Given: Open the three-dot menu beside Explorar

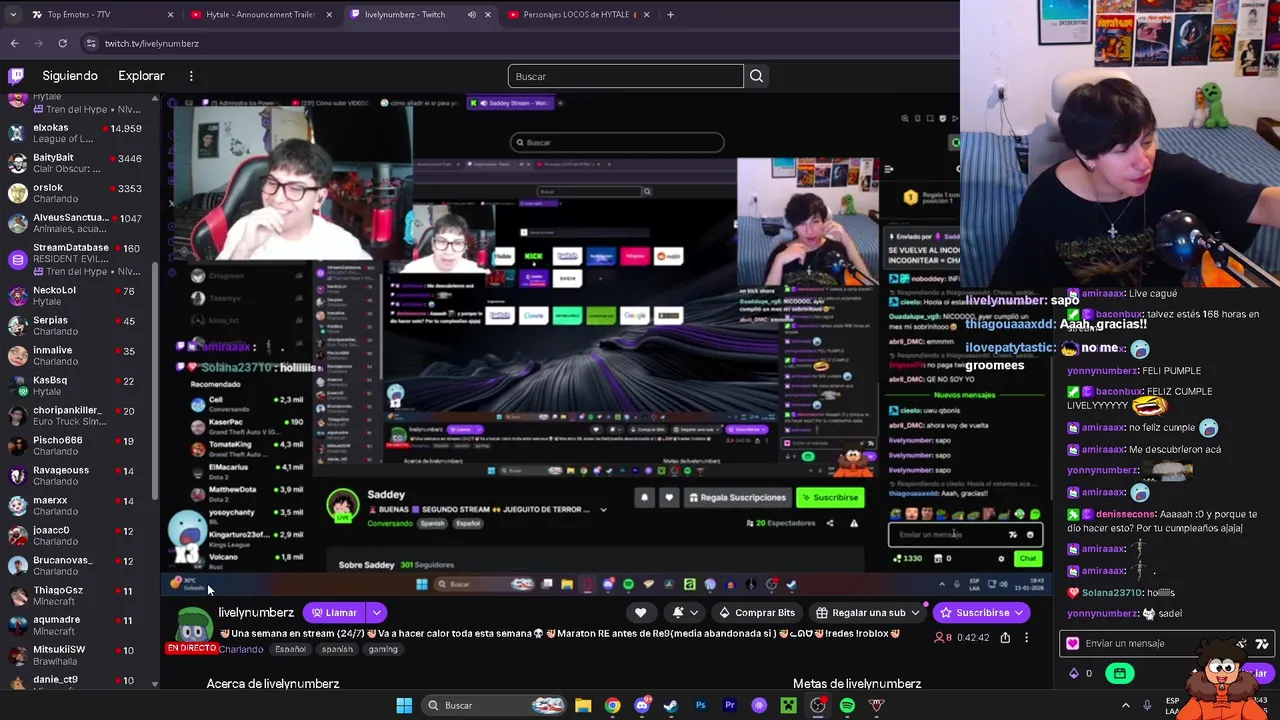Looking at the screenshot, I should pyautogui.click(x=191, y=76).
